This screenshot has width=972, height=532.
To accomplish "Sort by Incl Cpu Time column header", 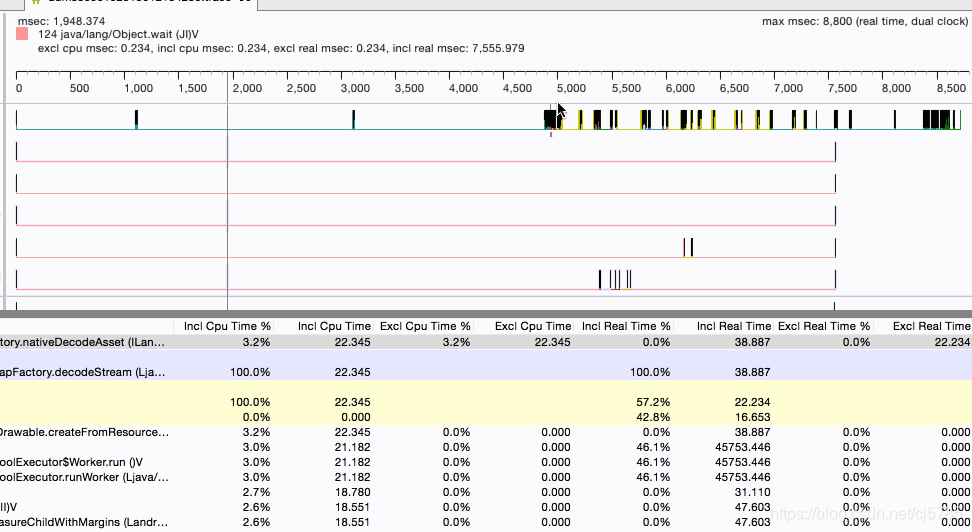I will (334, 326).
